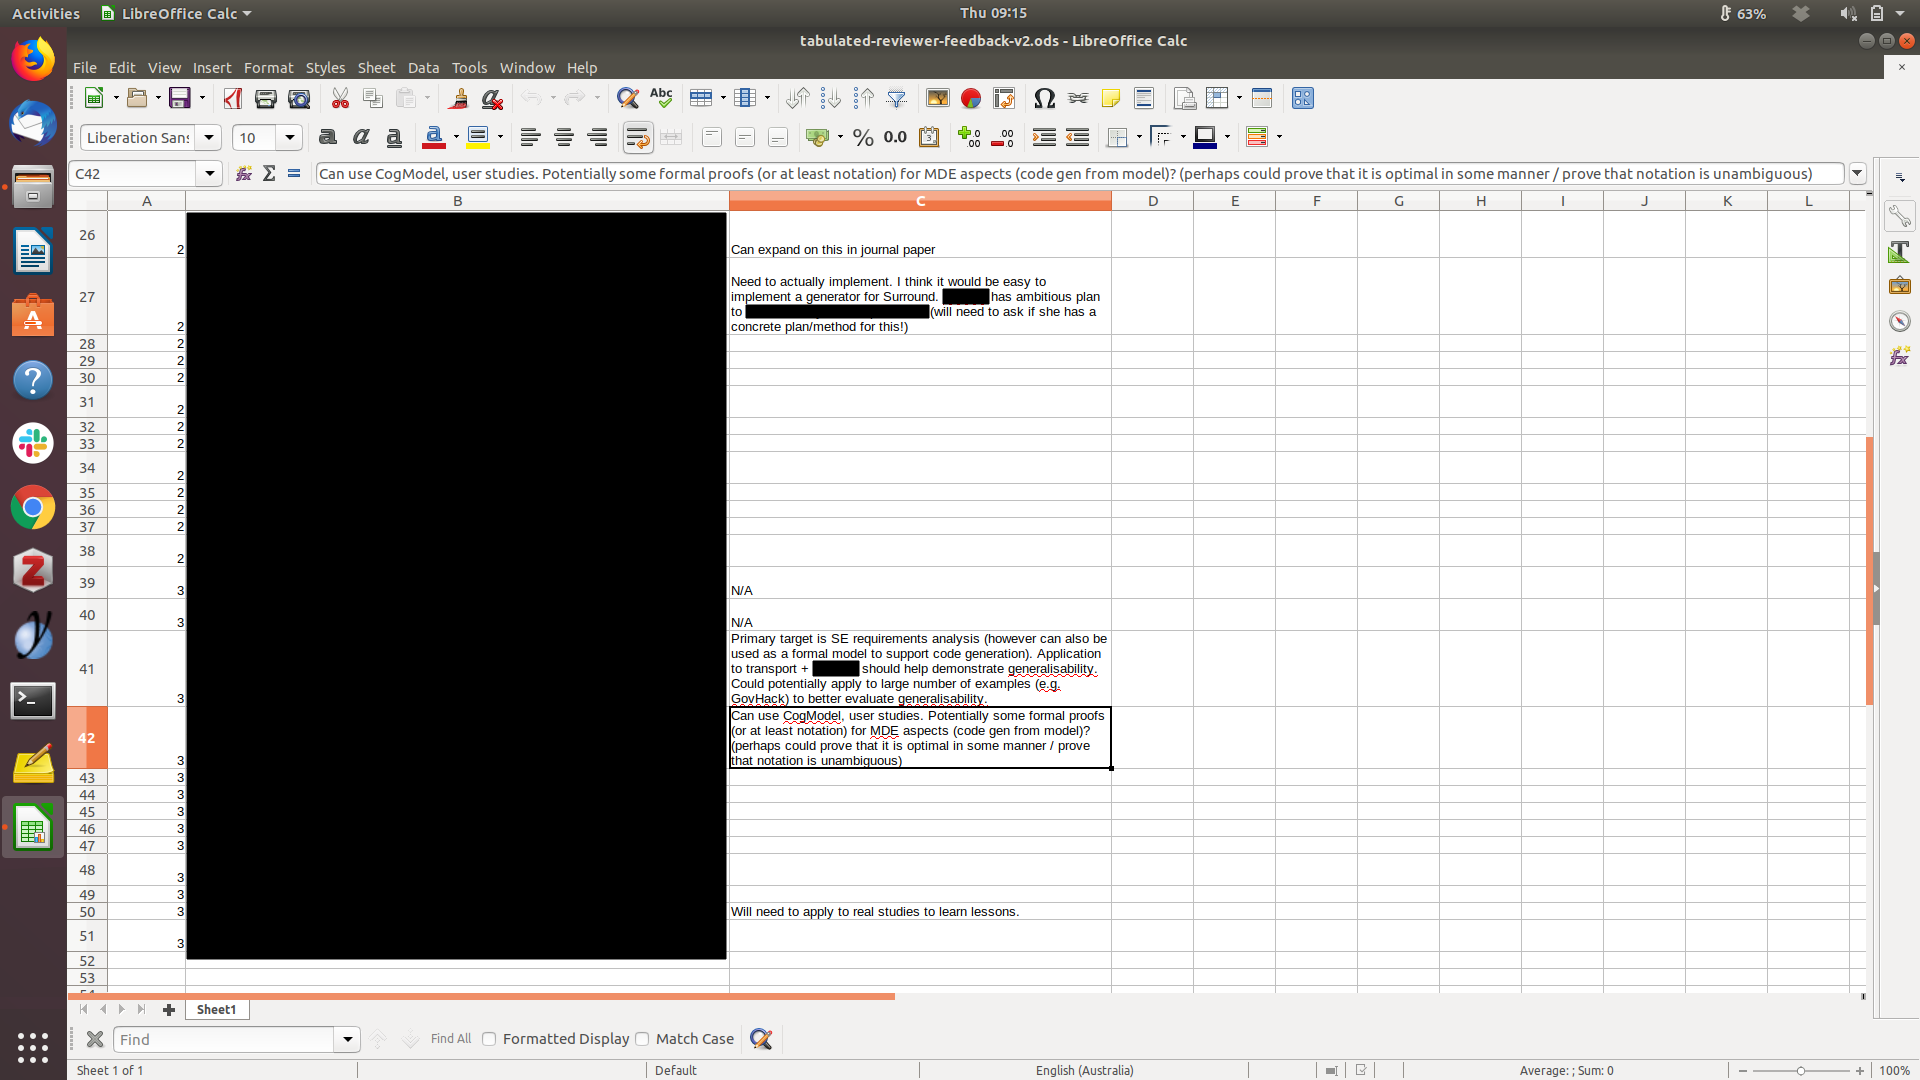Click the Sum sigma icon
The height and width of the screenshot is (1080, 1920).
point(269,173)
